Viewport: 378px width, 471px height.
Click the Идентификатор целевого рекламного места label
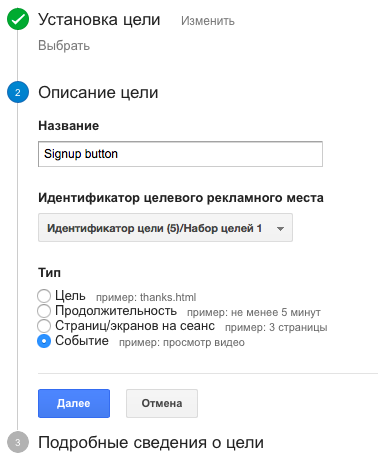(181, 198)
